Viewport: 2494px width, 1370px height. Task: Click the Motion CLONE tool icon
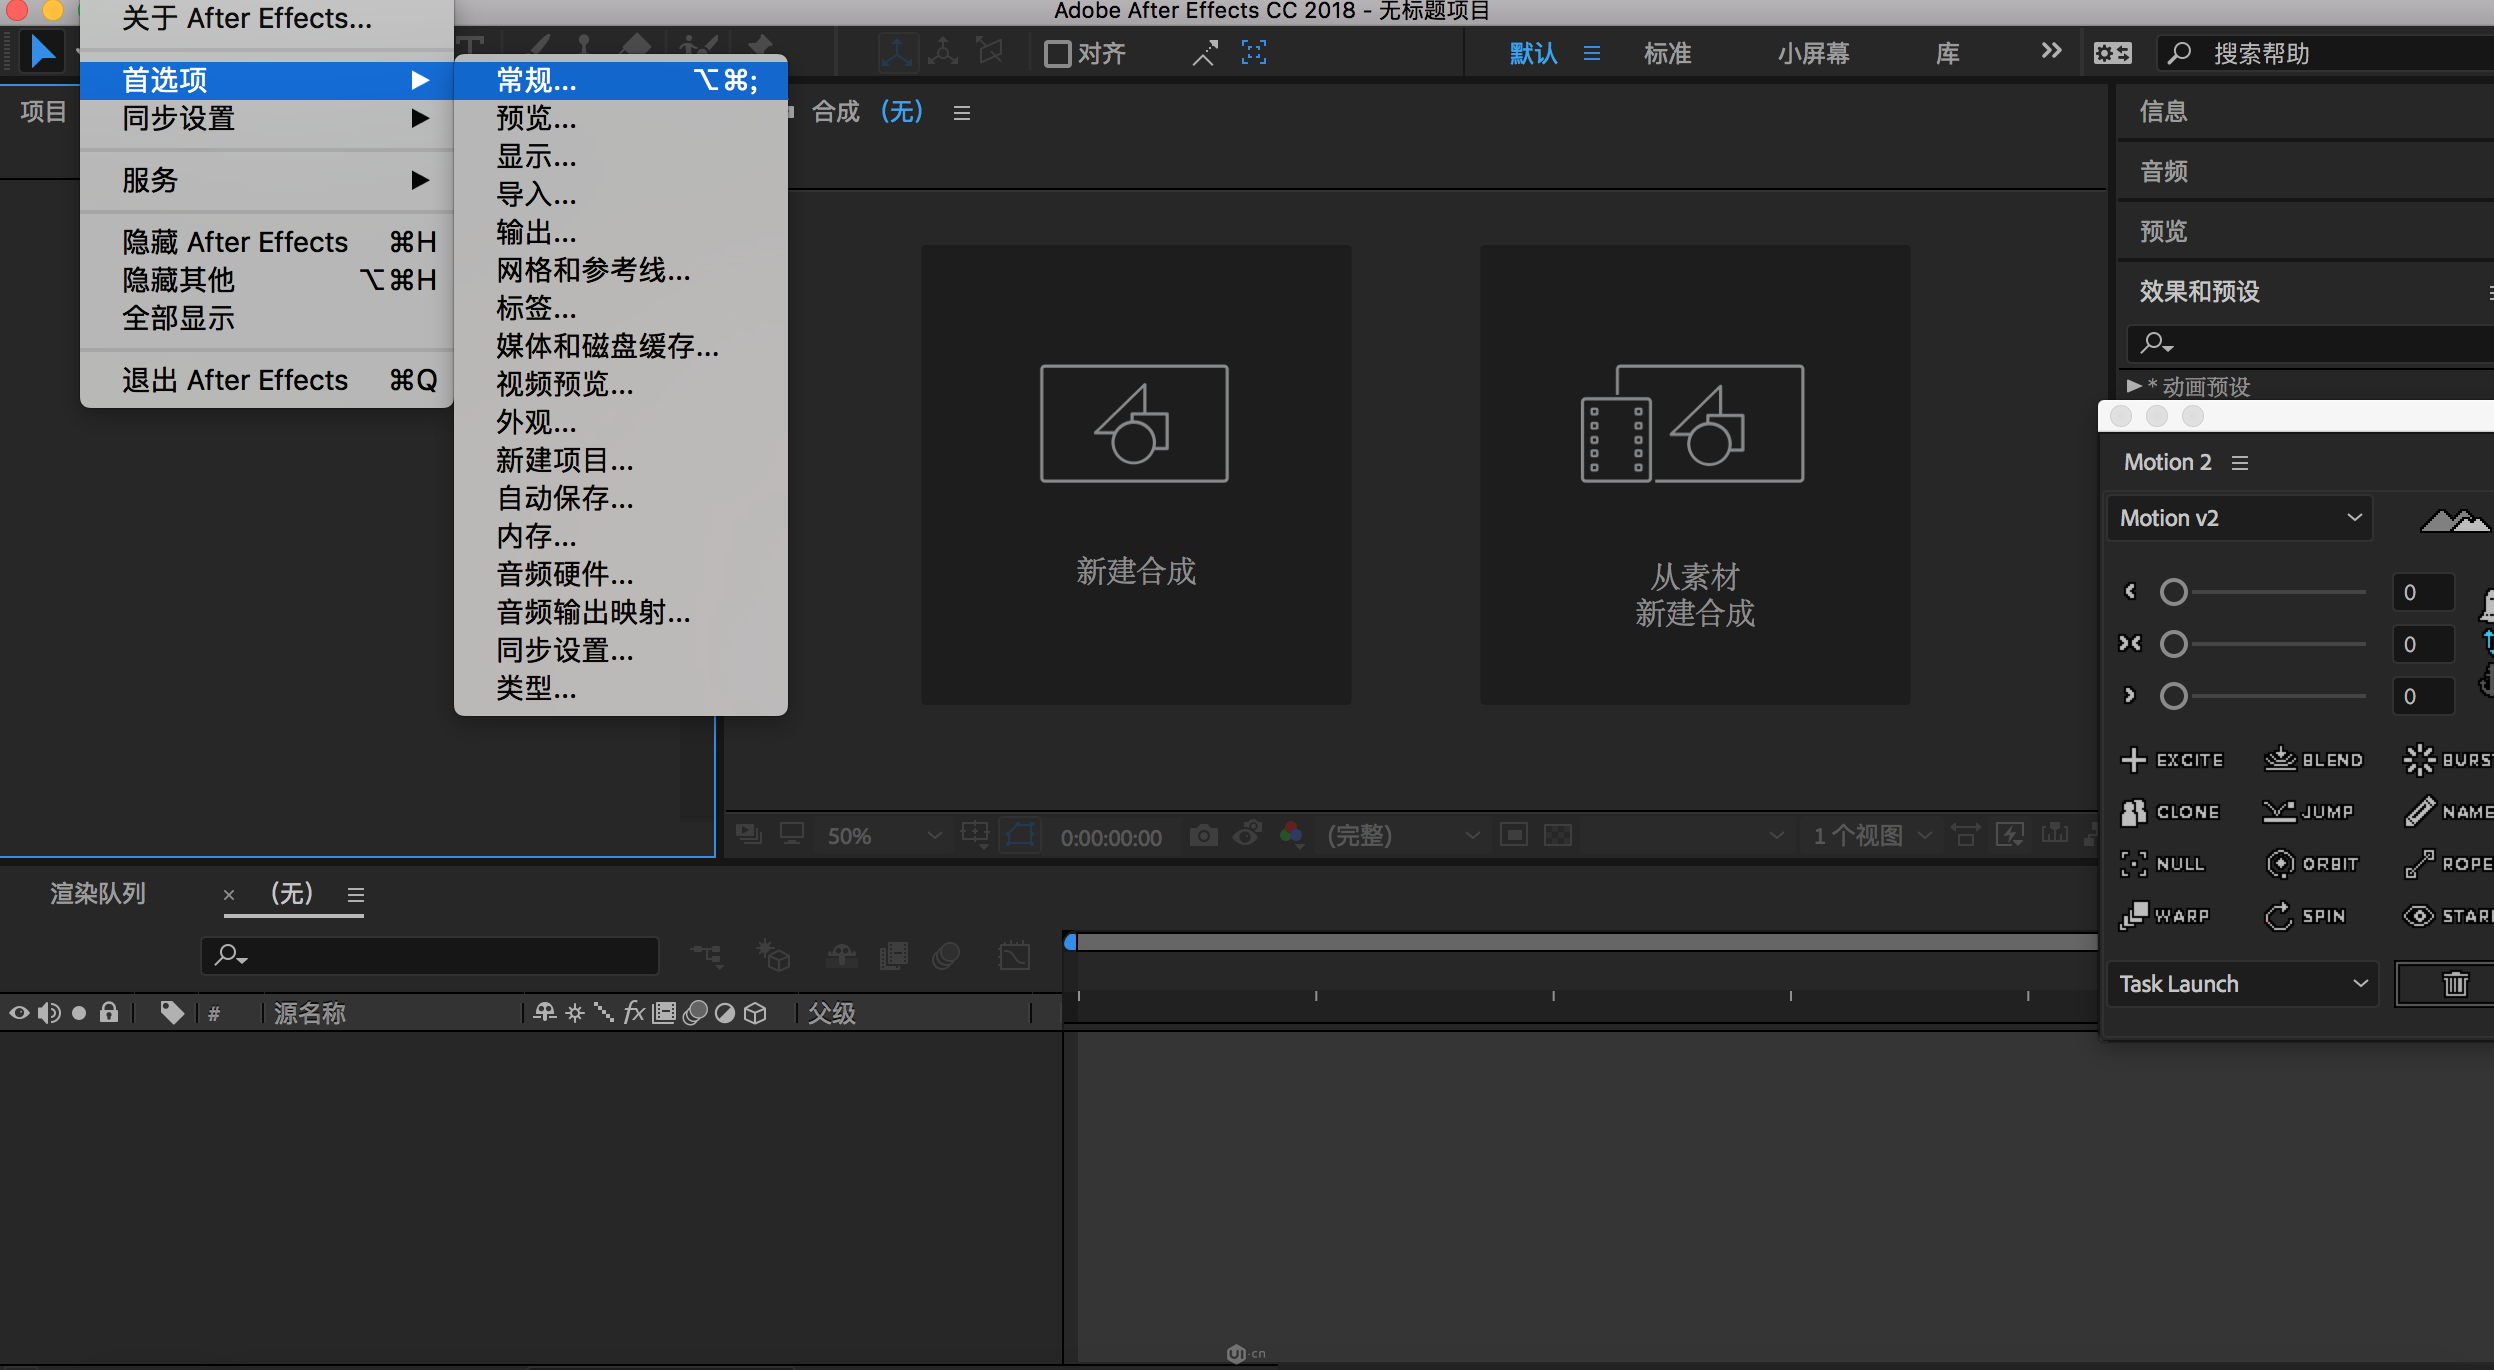pyautogui.click(x=2133, y=812)
